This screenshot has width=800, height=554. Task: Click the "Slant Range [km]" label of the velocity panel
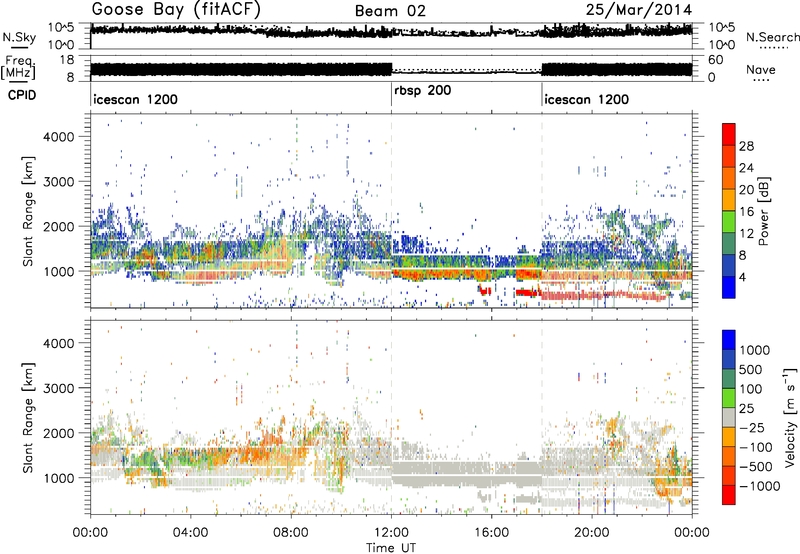coord(28,417)
